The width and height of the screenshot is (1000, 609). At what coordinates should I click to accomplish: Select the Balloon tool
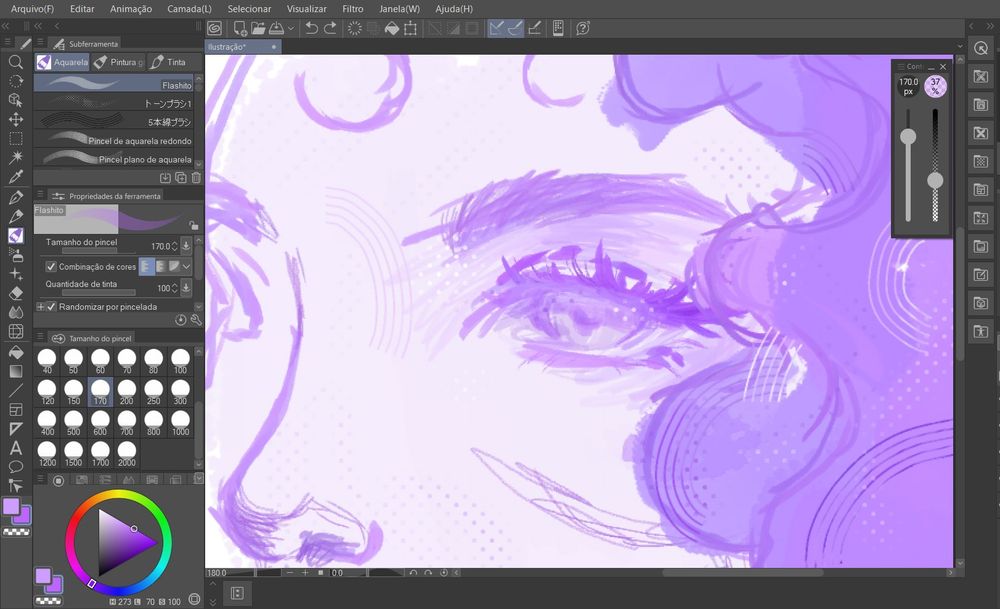[x=16, y=467]
